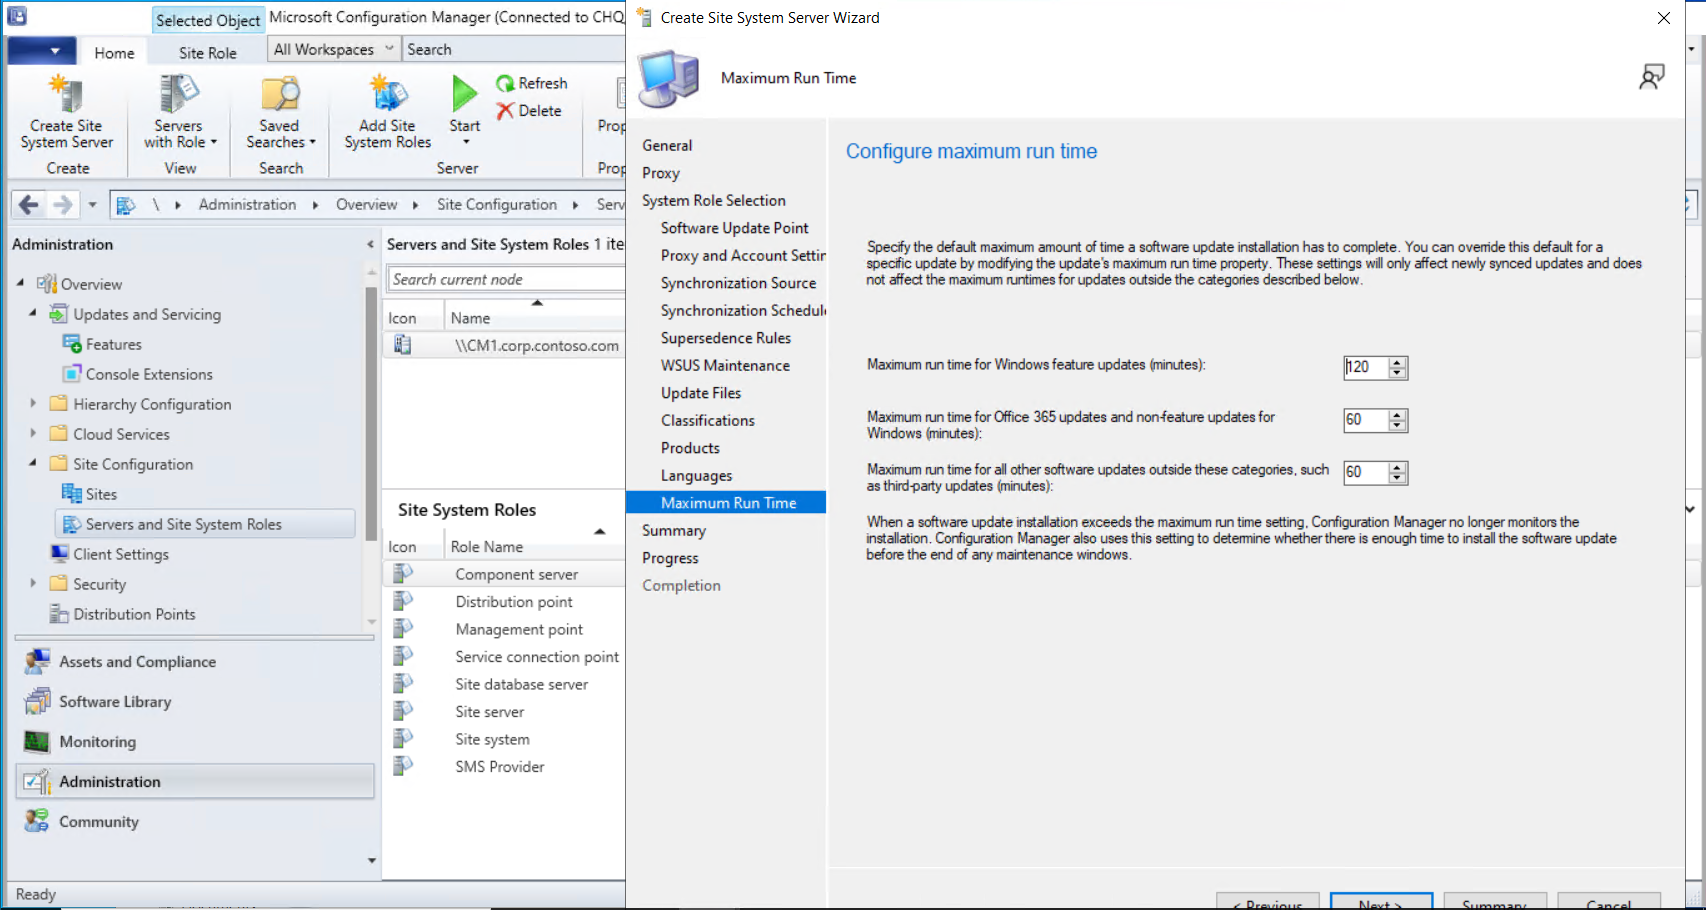Increase Office 365 updates run time
The height and width of the screenshot is (910, 1706).
pyautogui.click(x=1398, y=414)
